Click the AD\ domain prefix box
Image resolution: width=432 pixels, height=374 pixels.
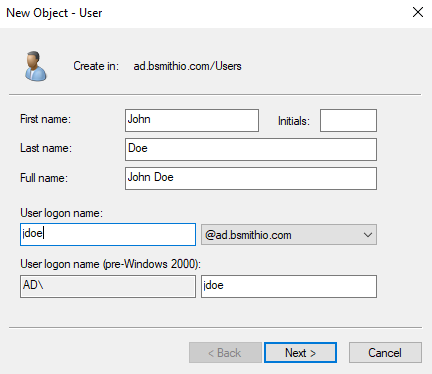[x=108, y=286]
